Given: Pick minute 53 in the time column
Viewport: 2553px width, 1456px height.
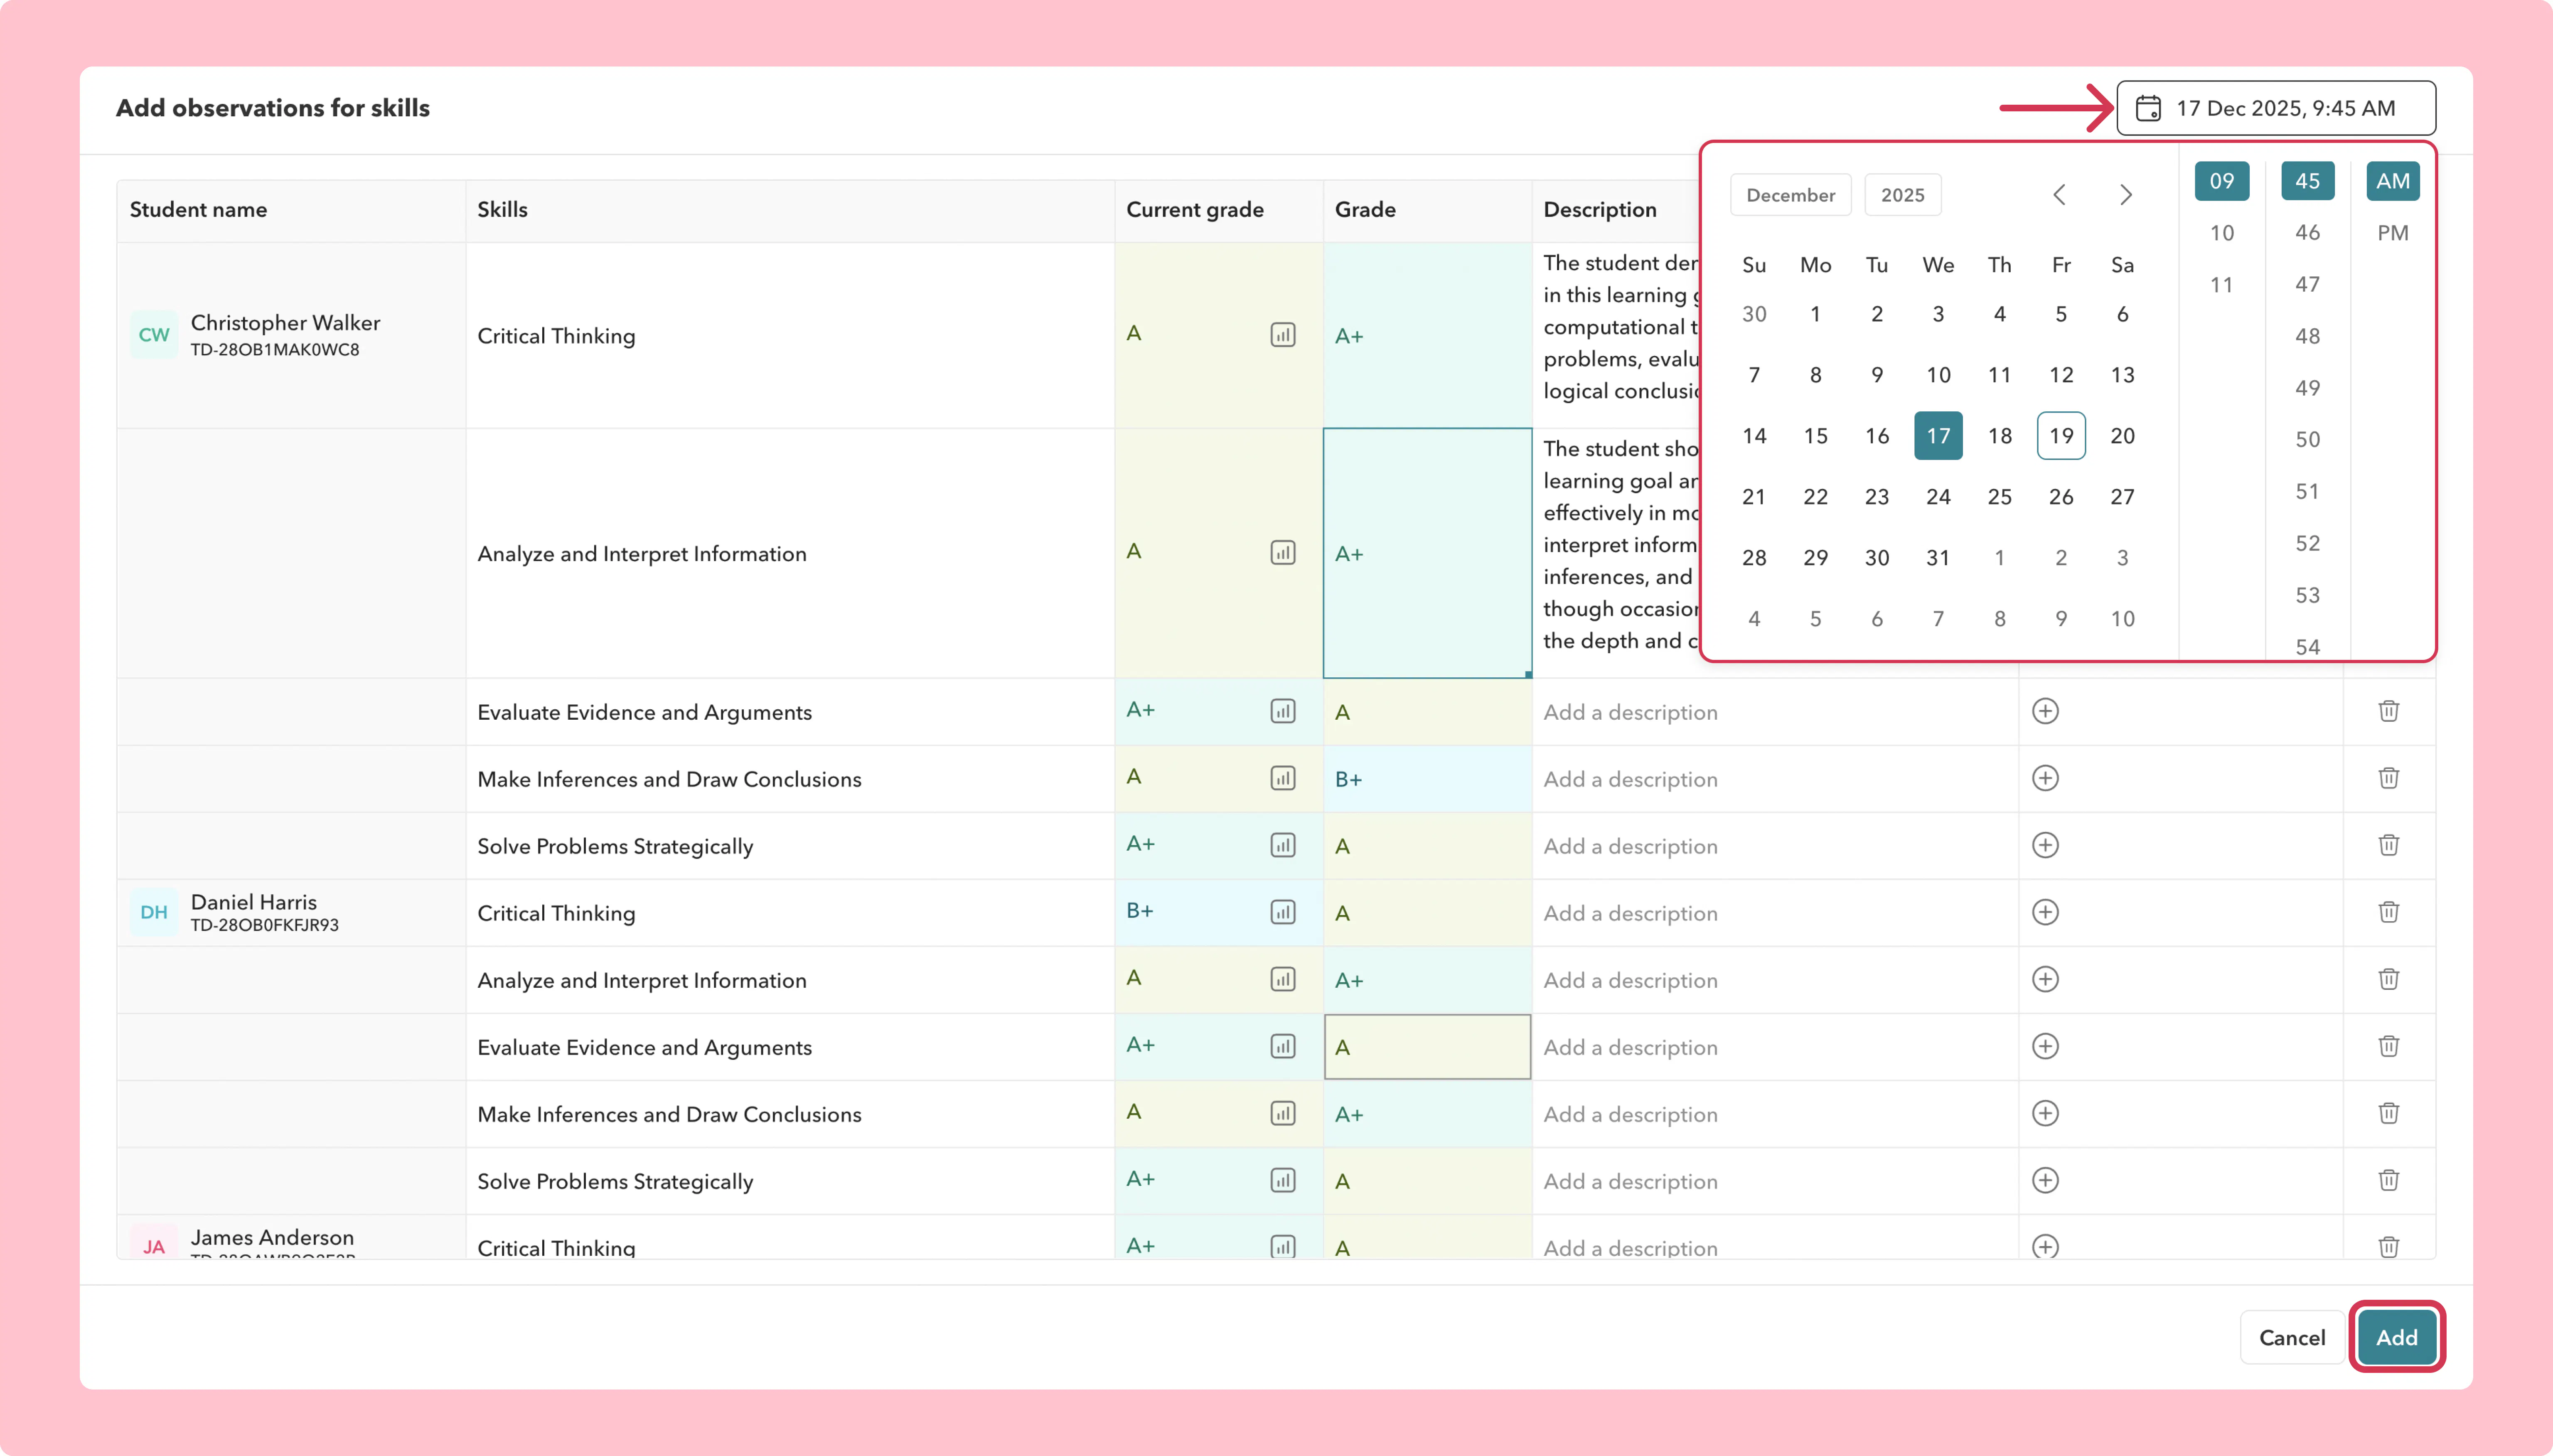Looking at the screenshot, I should (2307, 595).
